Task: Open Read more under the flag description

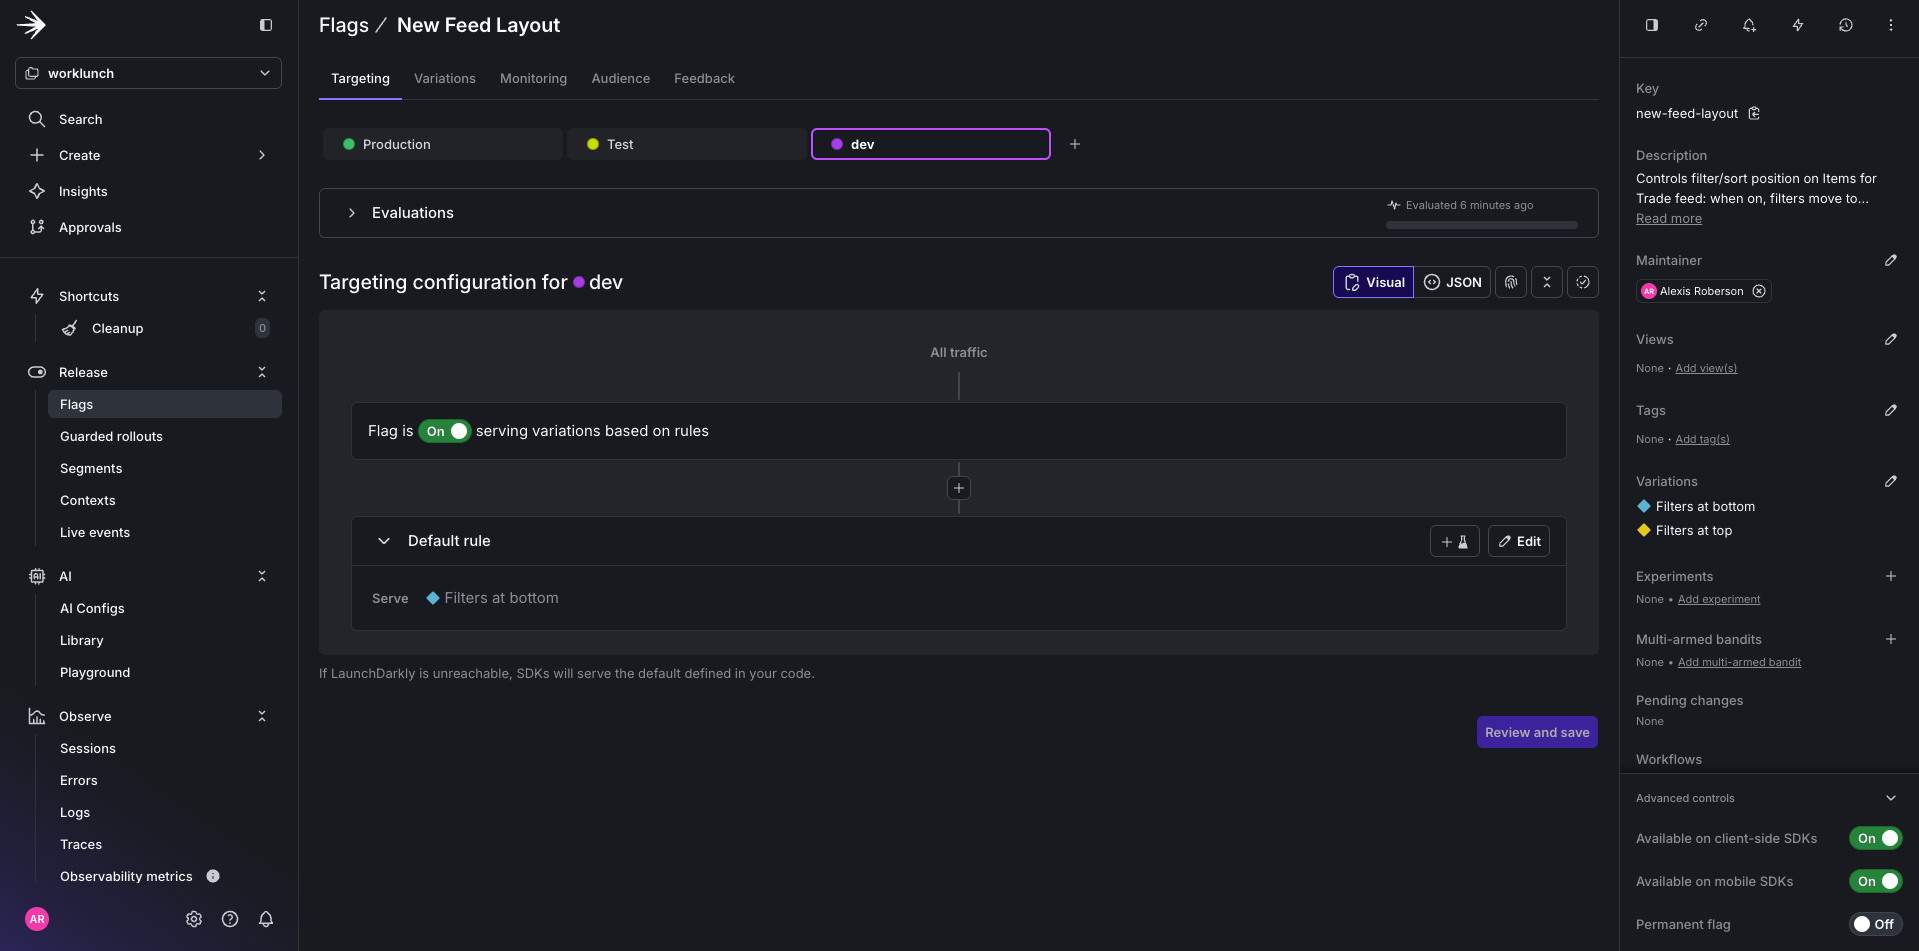Action: (1668, 218)
